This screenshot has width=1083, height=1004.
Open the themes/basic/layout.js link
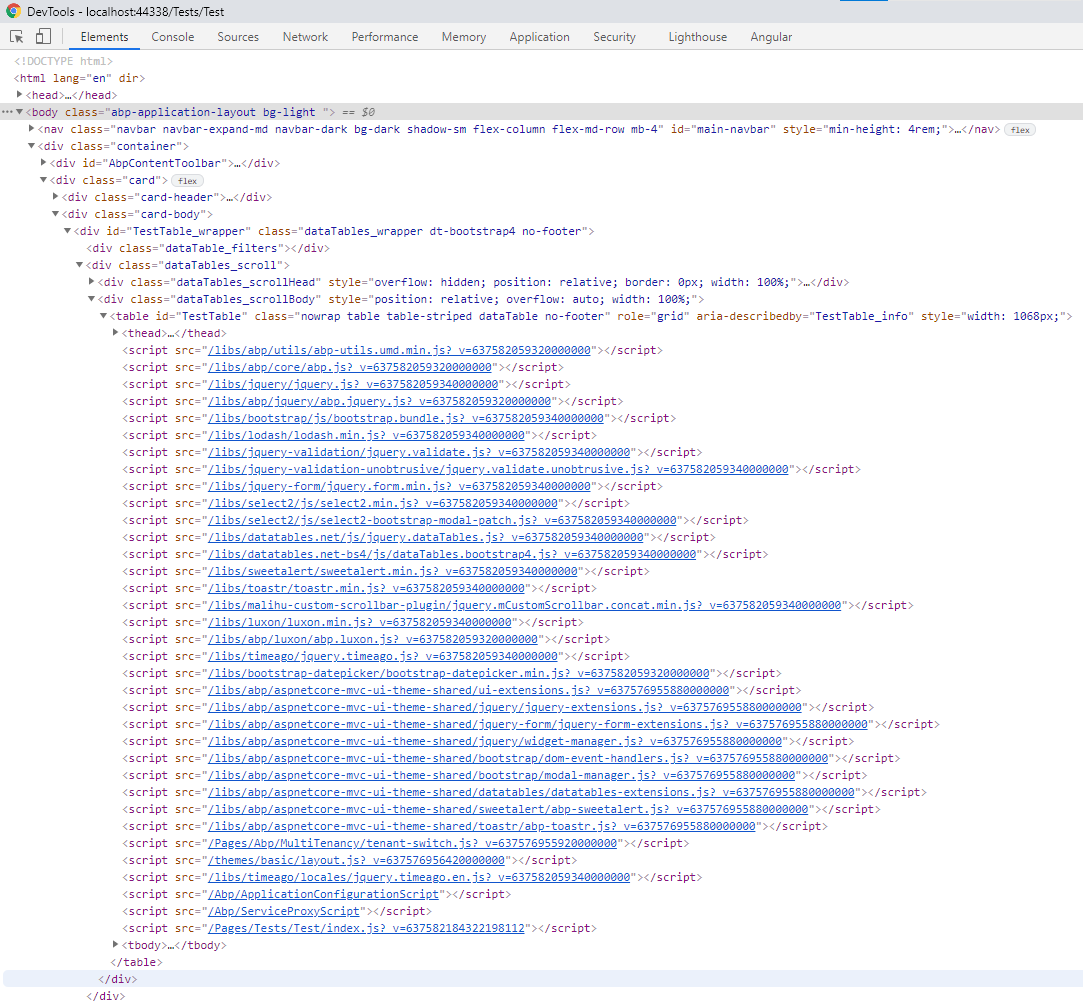click(x=356, y=860)
